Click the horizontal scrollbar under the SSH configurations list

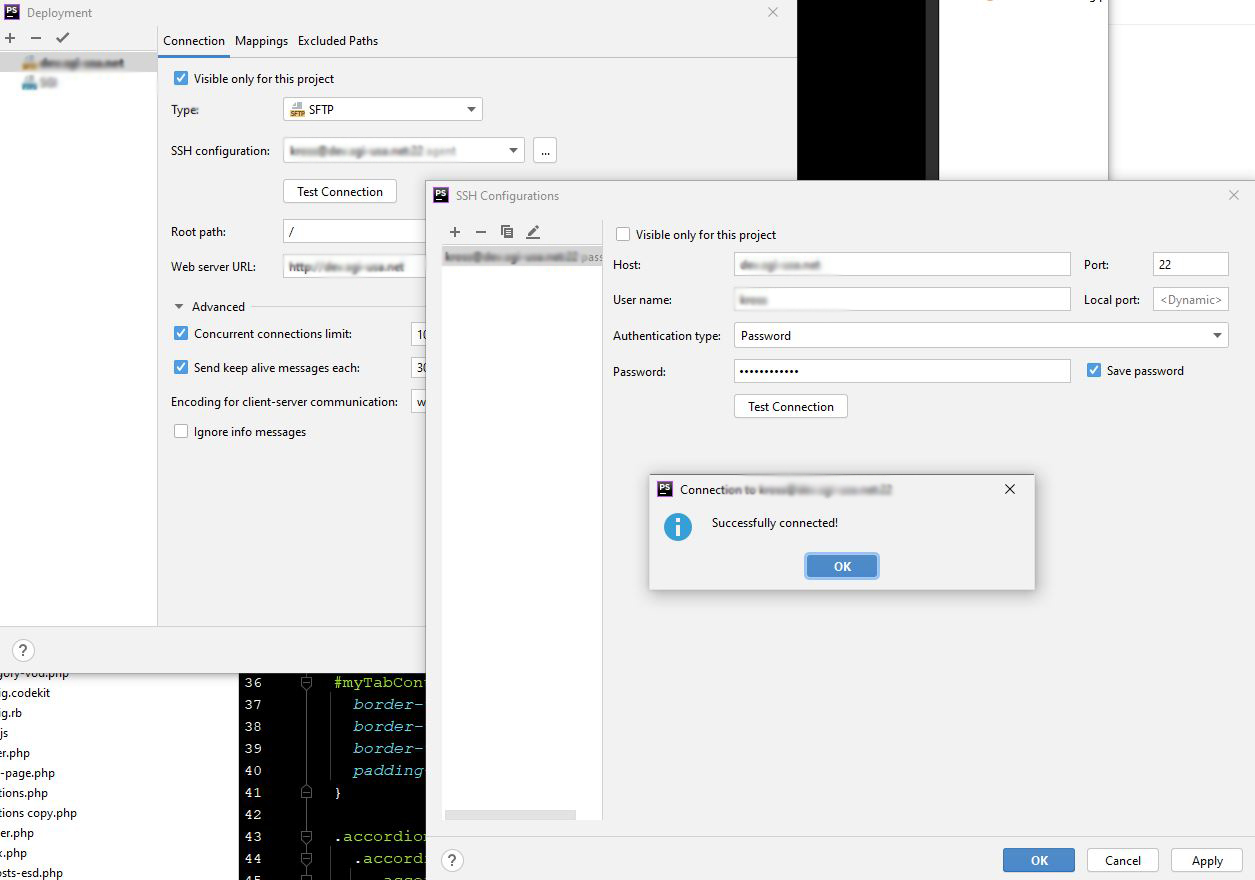click(510, 815)
